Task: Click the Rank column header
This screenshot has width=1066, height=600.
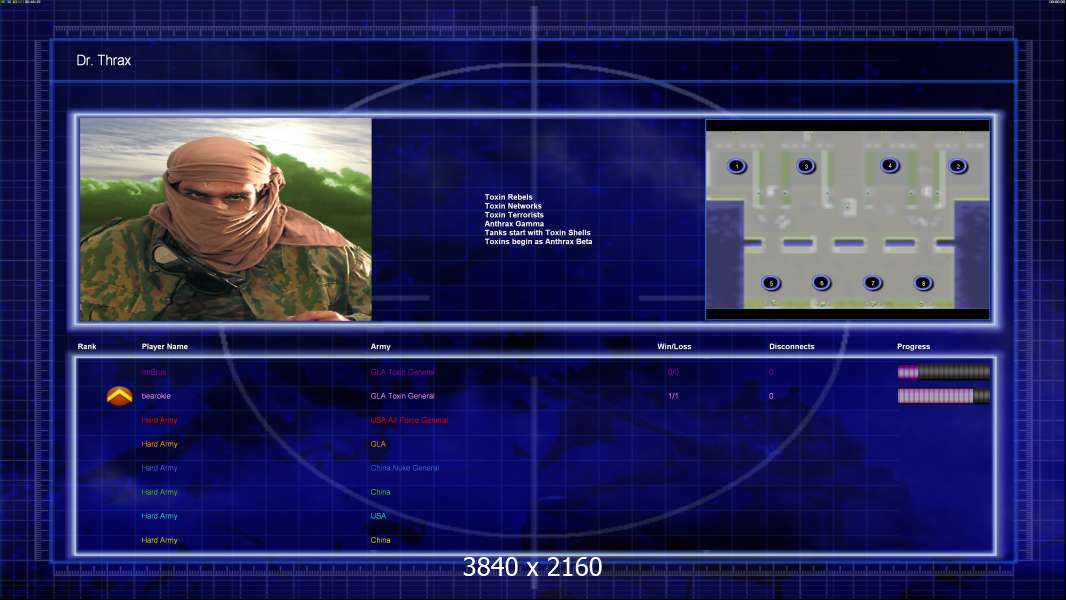Action: point(87,347)
